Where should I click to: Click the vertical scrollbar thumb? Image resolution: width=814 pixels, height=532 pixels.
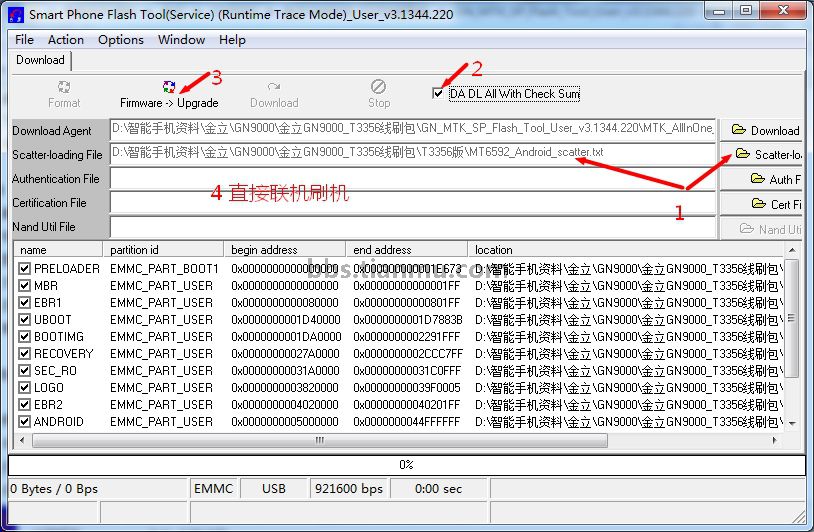pyautogui.click(x=792, y=318)
